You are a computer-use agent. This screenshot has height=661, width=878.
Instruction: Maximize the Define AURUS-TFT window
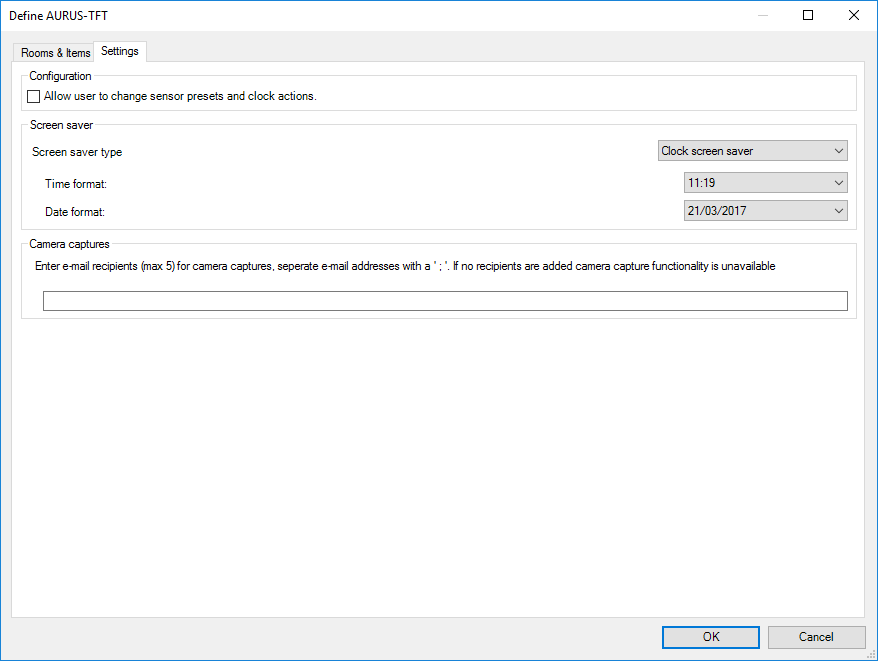point(808,15)
